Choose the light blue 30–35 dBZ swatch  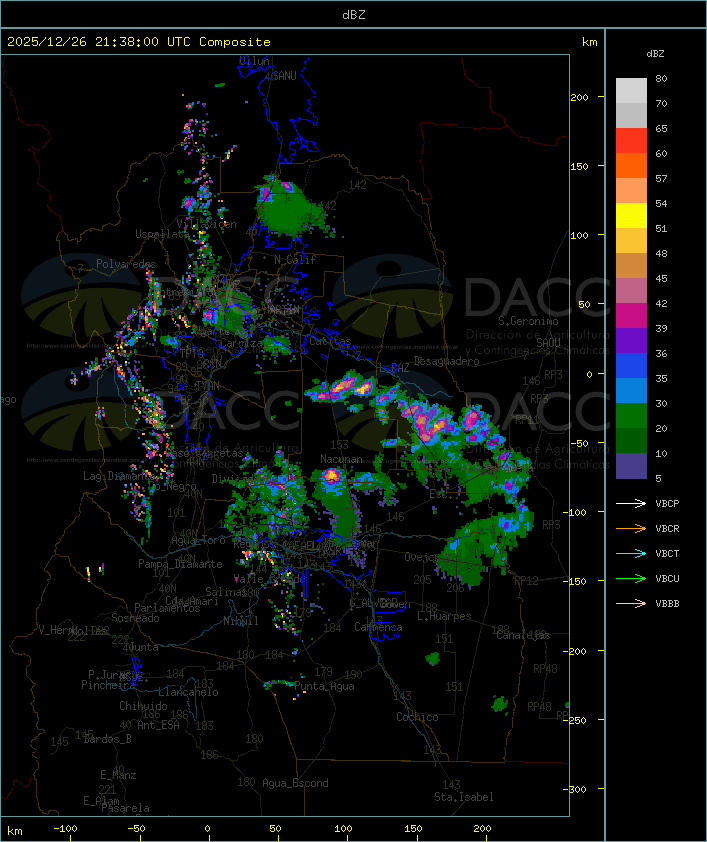tap(631, 390)
